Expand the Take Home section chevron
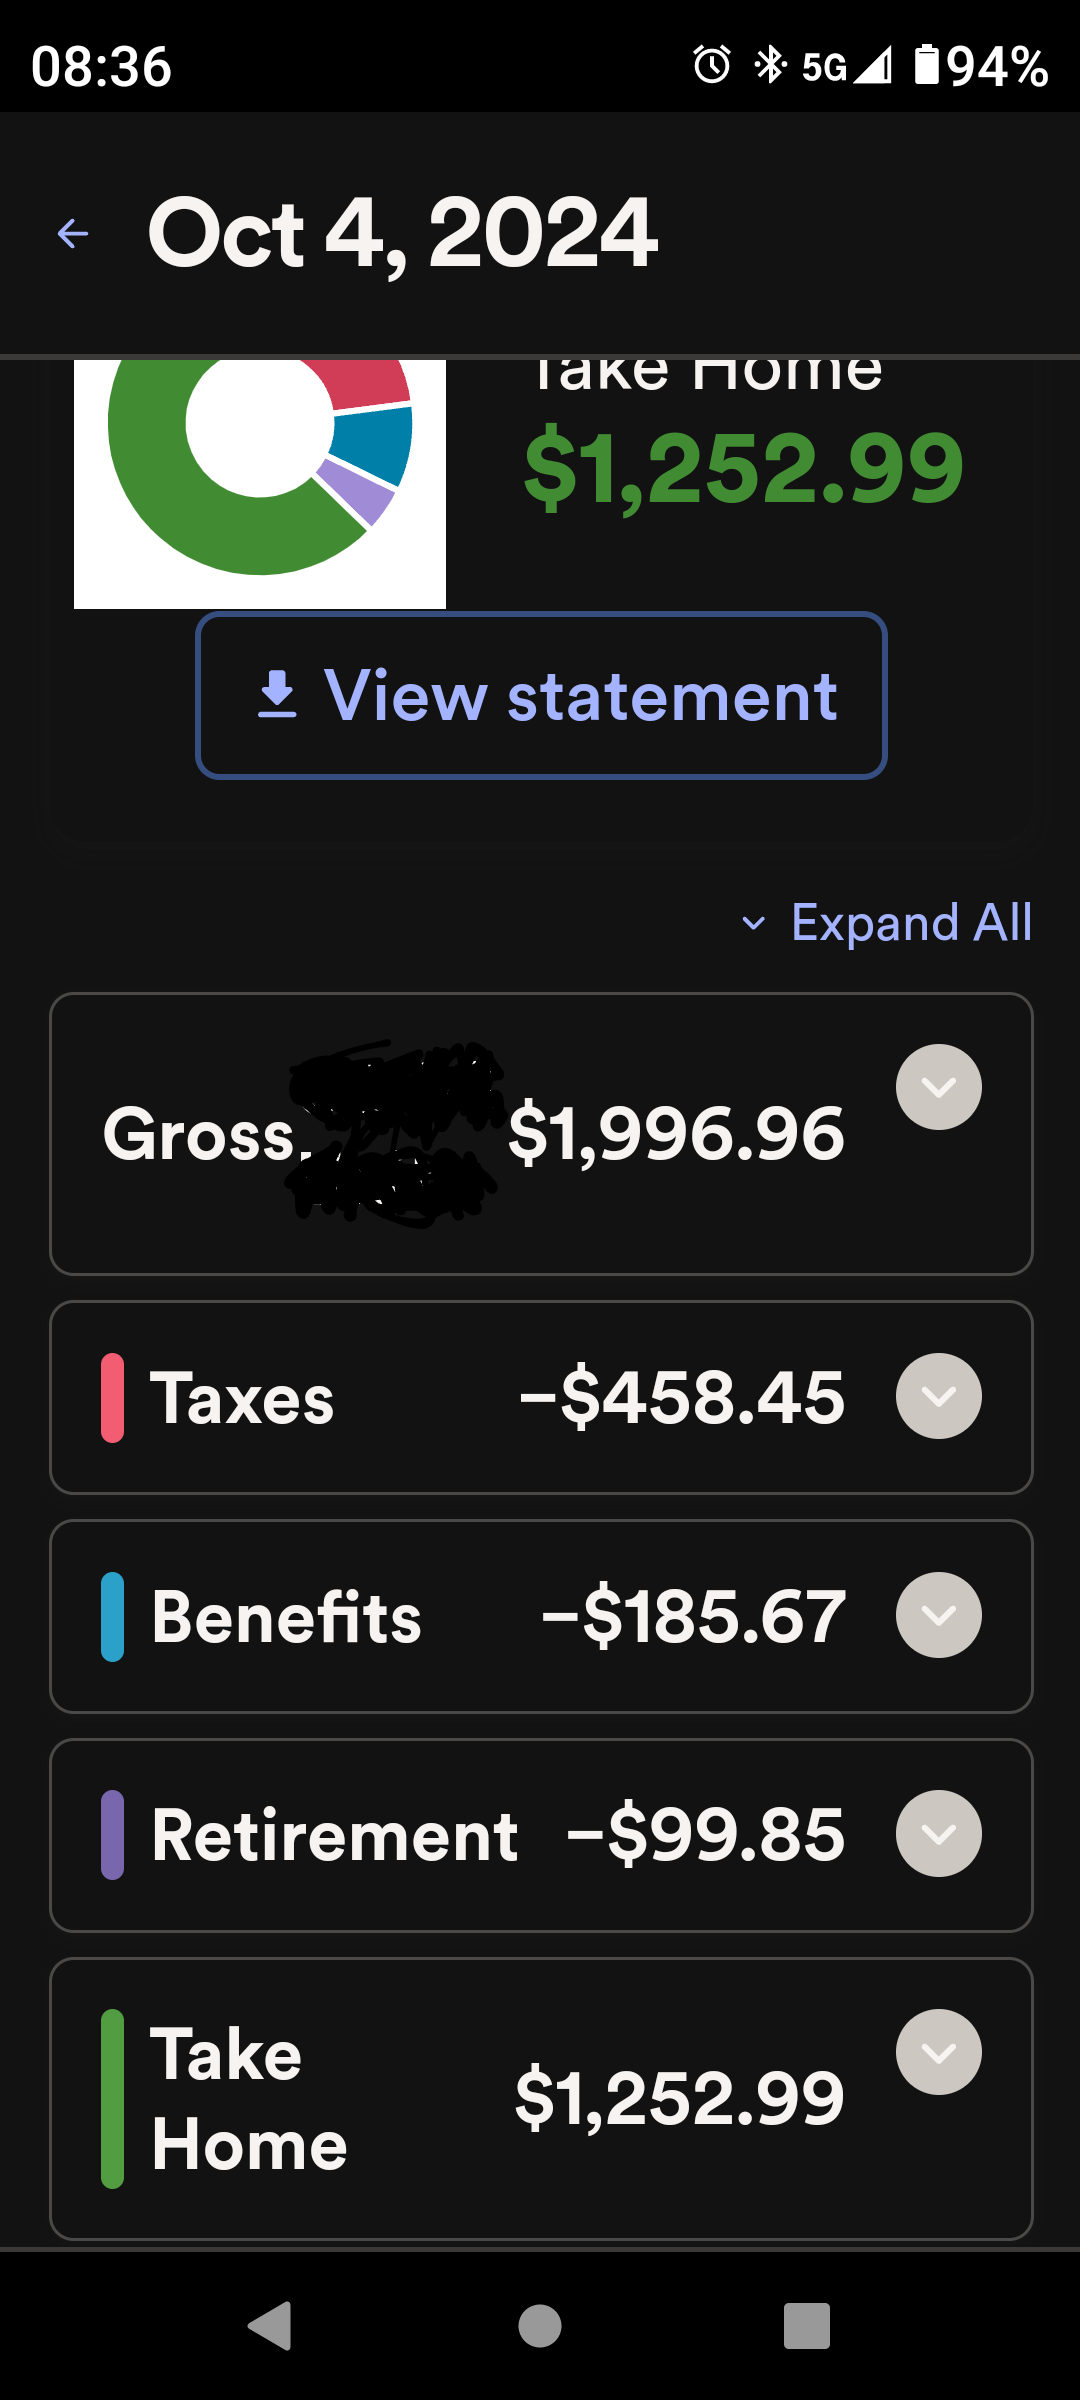The height and width of the screenshot is (2400, 1080). (938, 2052)
